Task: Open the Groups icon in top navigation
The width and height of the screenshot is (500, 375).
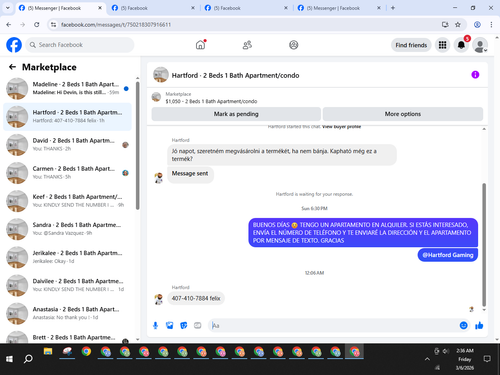Action: (x=293, y=45)
